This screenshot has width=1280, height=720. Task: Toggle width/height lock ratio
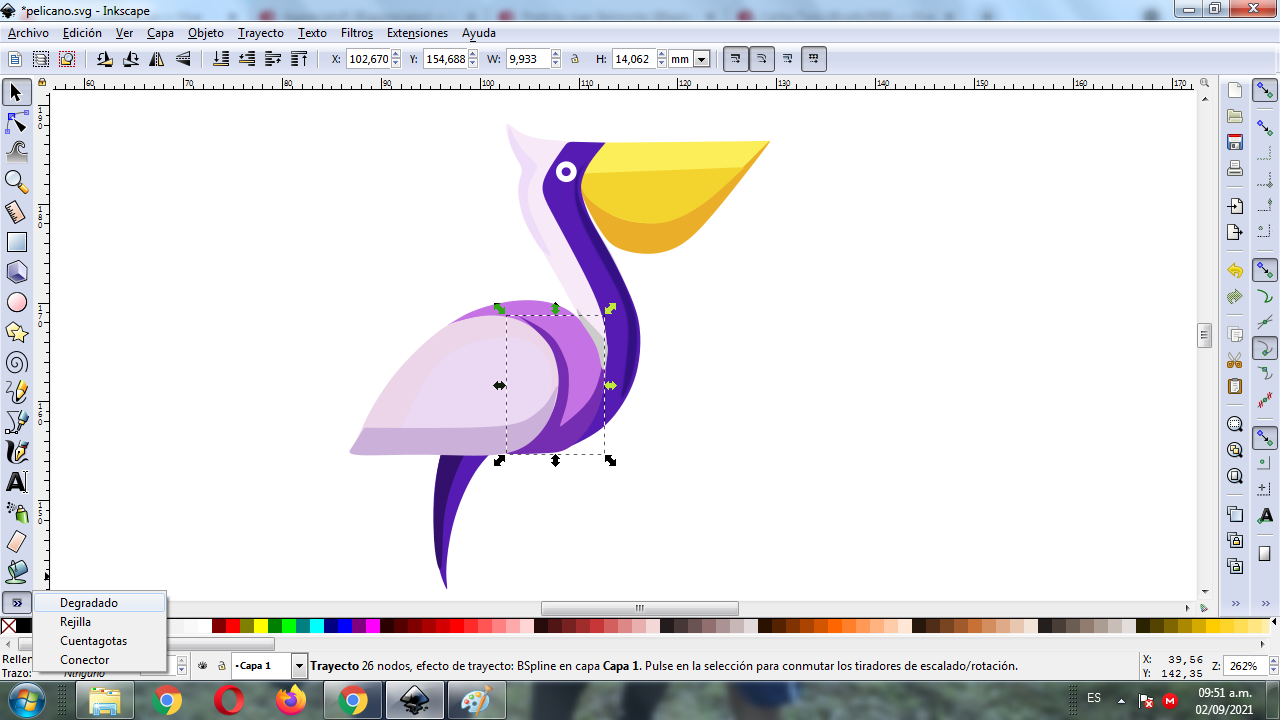pyautogui.click(x=575, y=59)
